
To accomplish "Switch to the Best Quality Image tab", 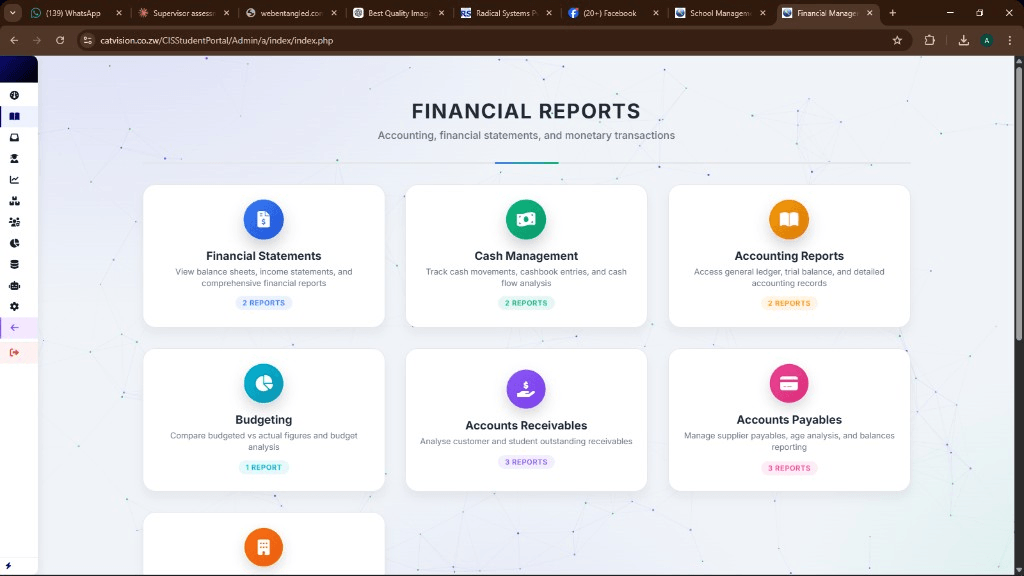I will 398,13.
